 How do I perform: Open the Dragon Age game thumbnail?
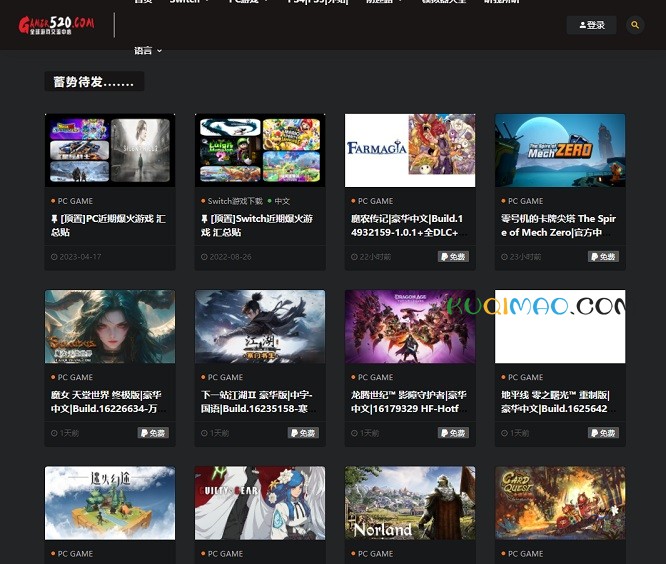point(410,327)
